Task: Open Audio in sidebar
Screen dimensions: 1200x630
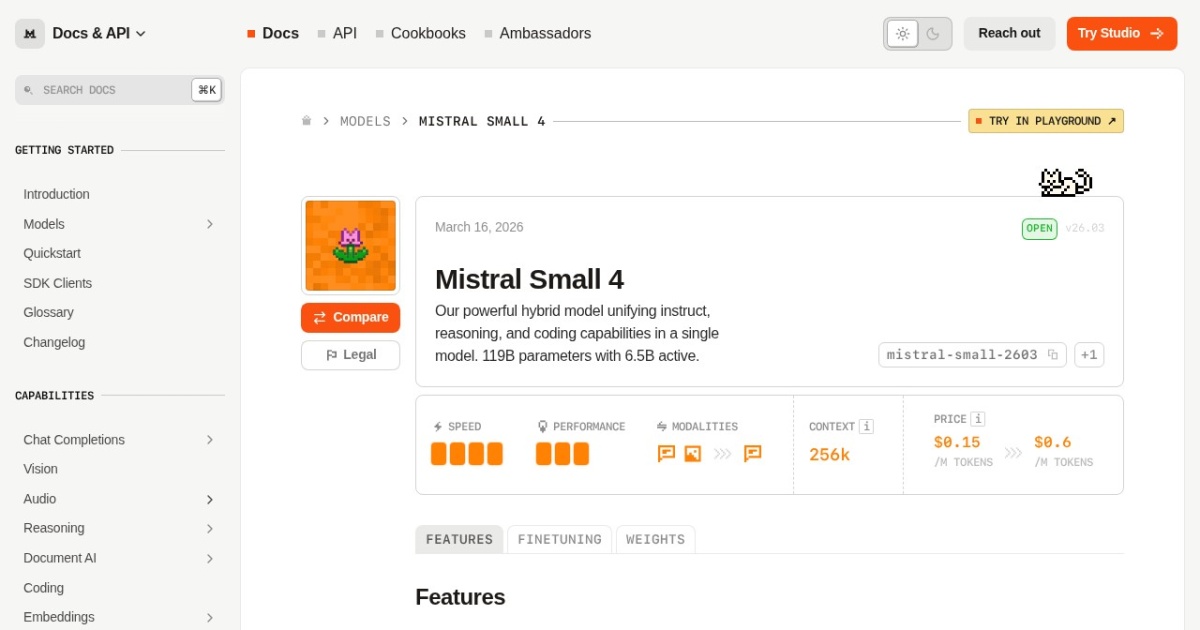Action: 40,499
